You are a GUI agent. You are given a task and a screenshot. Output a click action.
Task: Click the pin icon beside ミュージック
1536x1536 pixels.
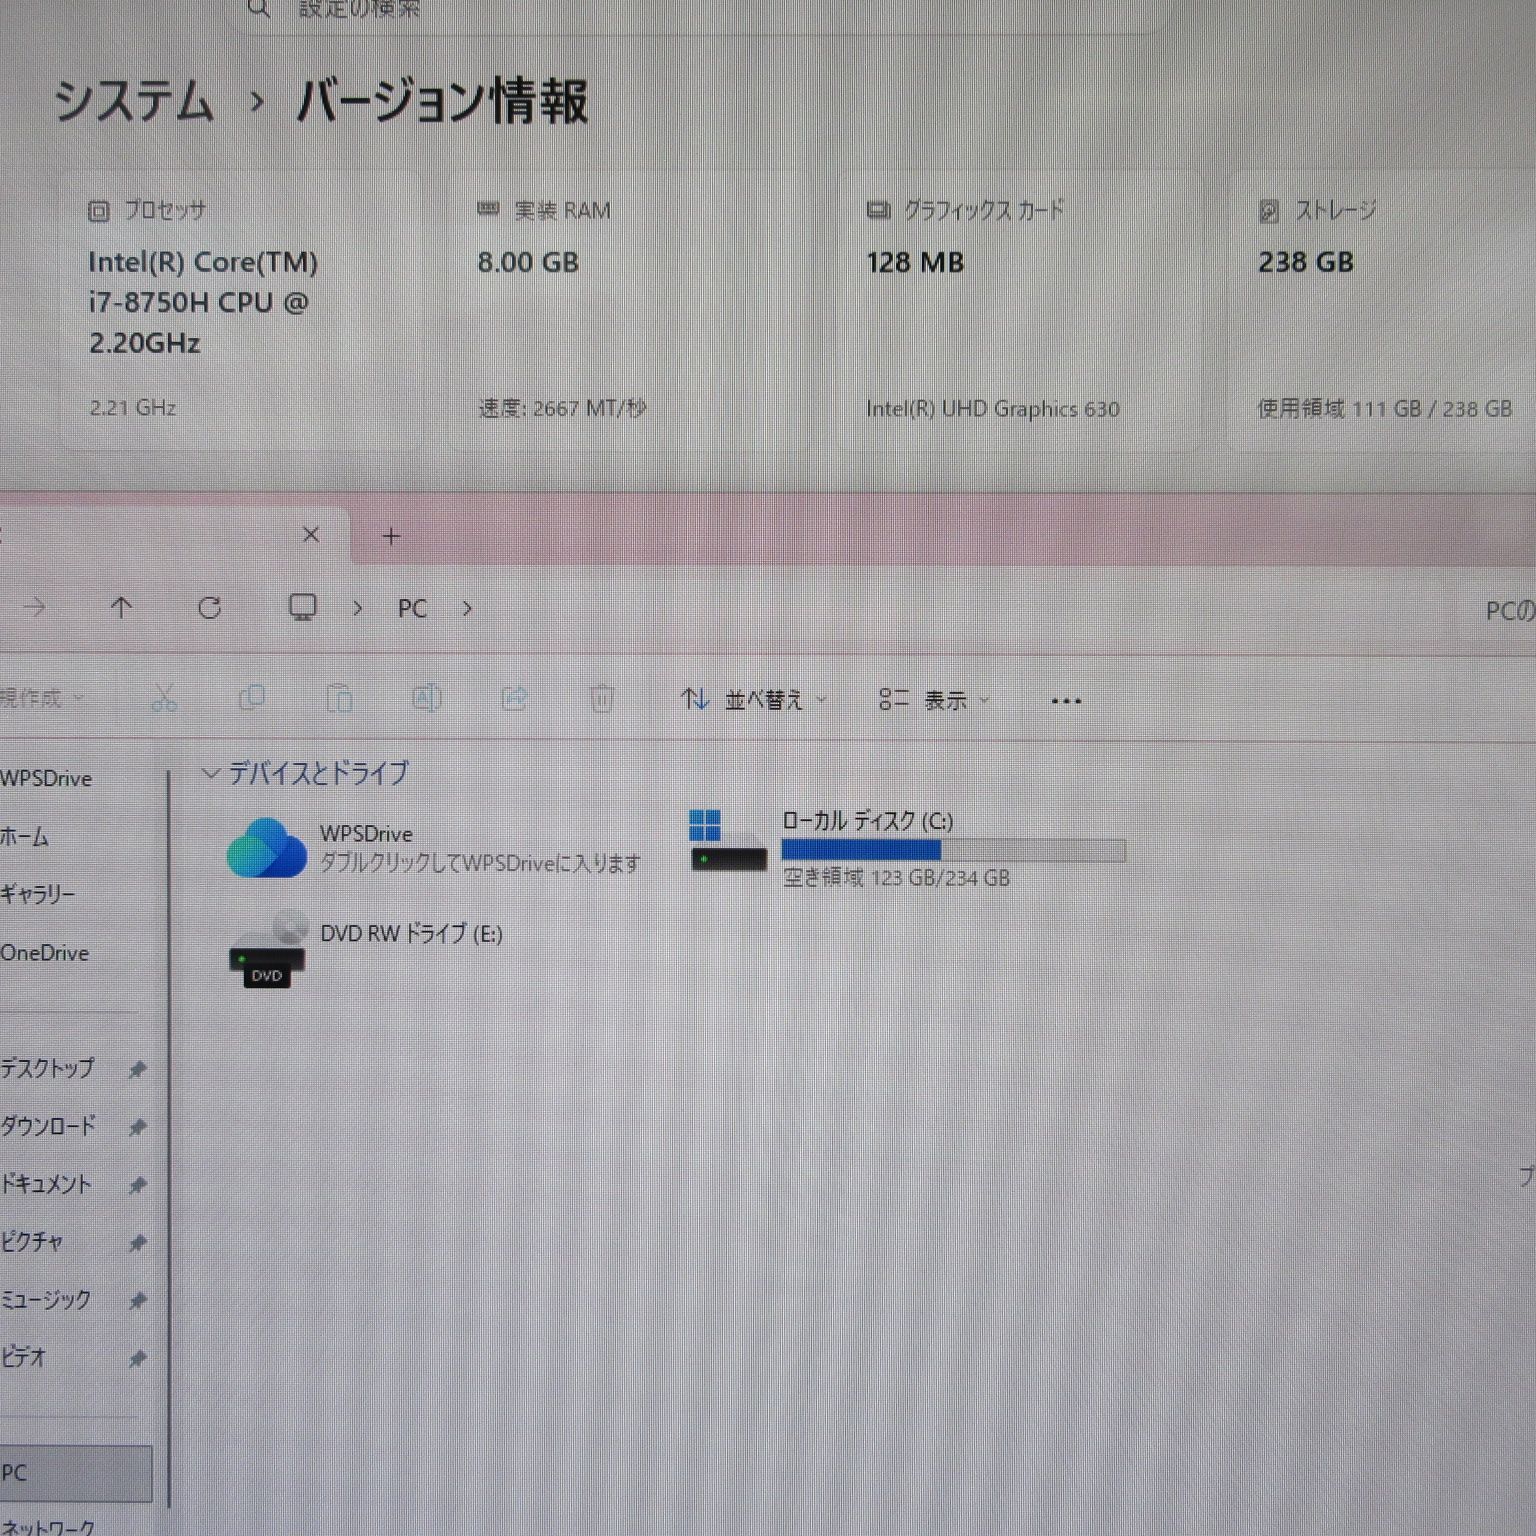138,1301
